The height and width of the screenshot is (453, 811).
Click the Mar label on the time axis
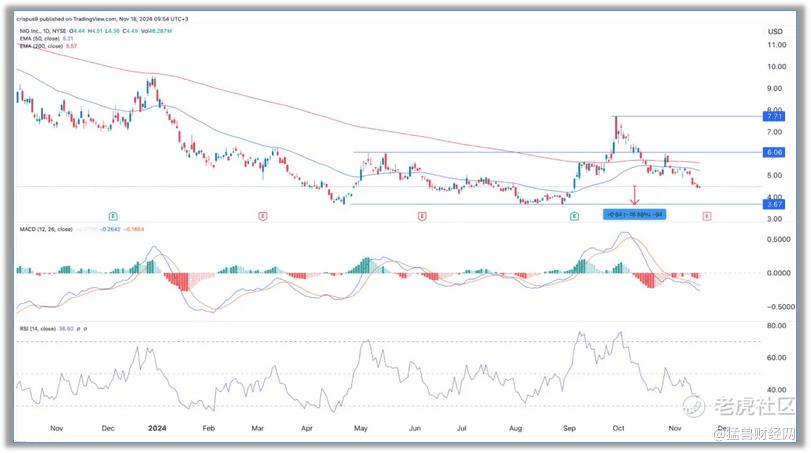point(257,428)
